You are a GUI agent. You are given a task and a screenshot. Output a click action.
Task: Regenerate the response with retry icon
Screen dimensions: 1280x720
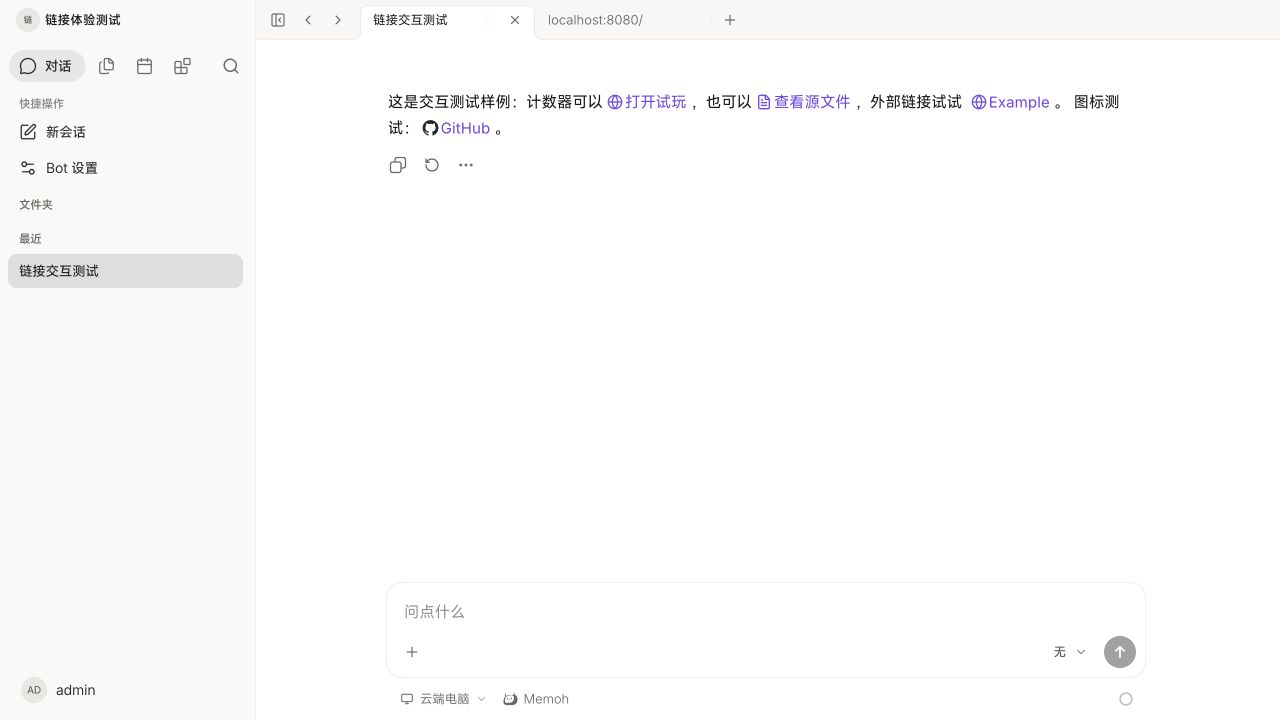[x=432, y=165]
